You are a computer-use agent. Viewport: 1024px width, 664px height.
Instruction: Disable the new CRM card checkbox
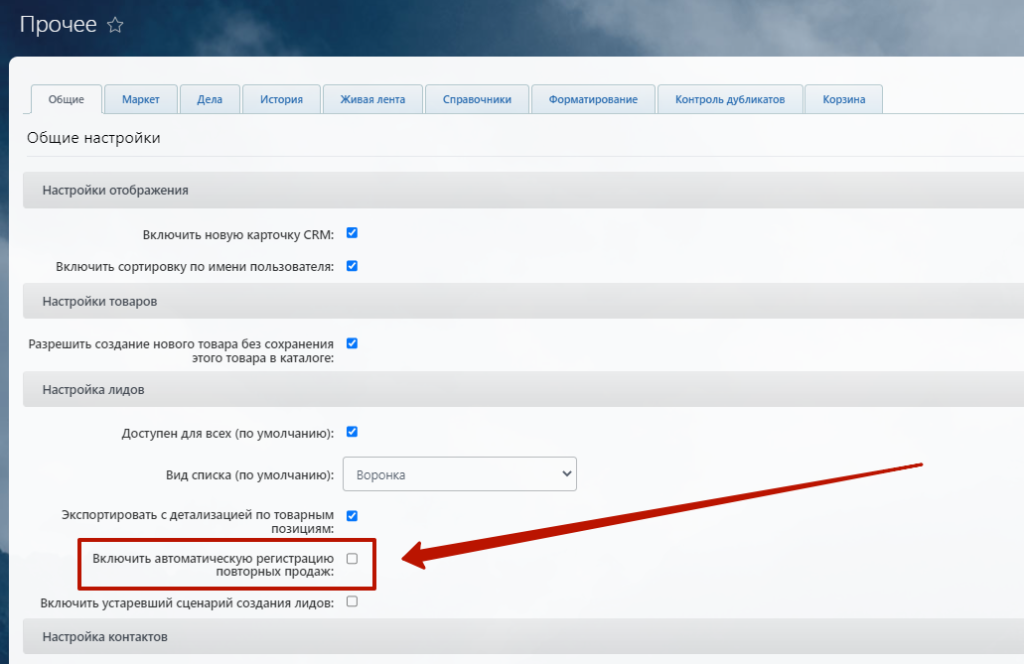tap(352, 233)
